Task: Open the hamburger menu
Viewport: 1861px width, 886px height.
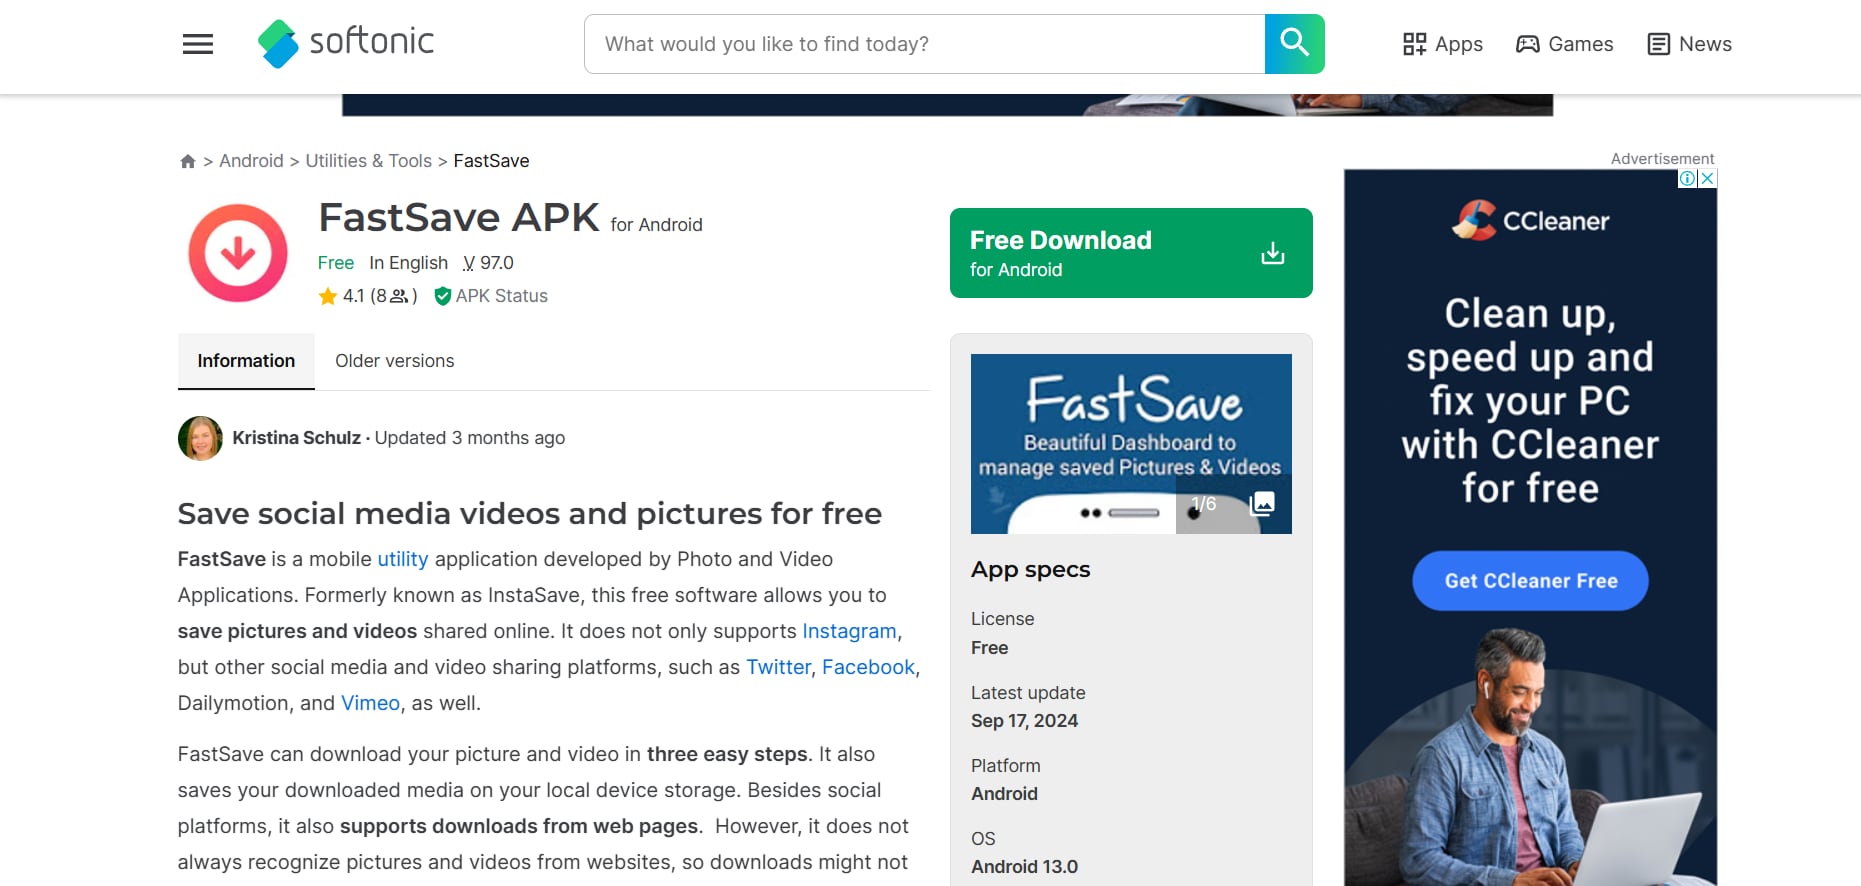Action: 198,44
